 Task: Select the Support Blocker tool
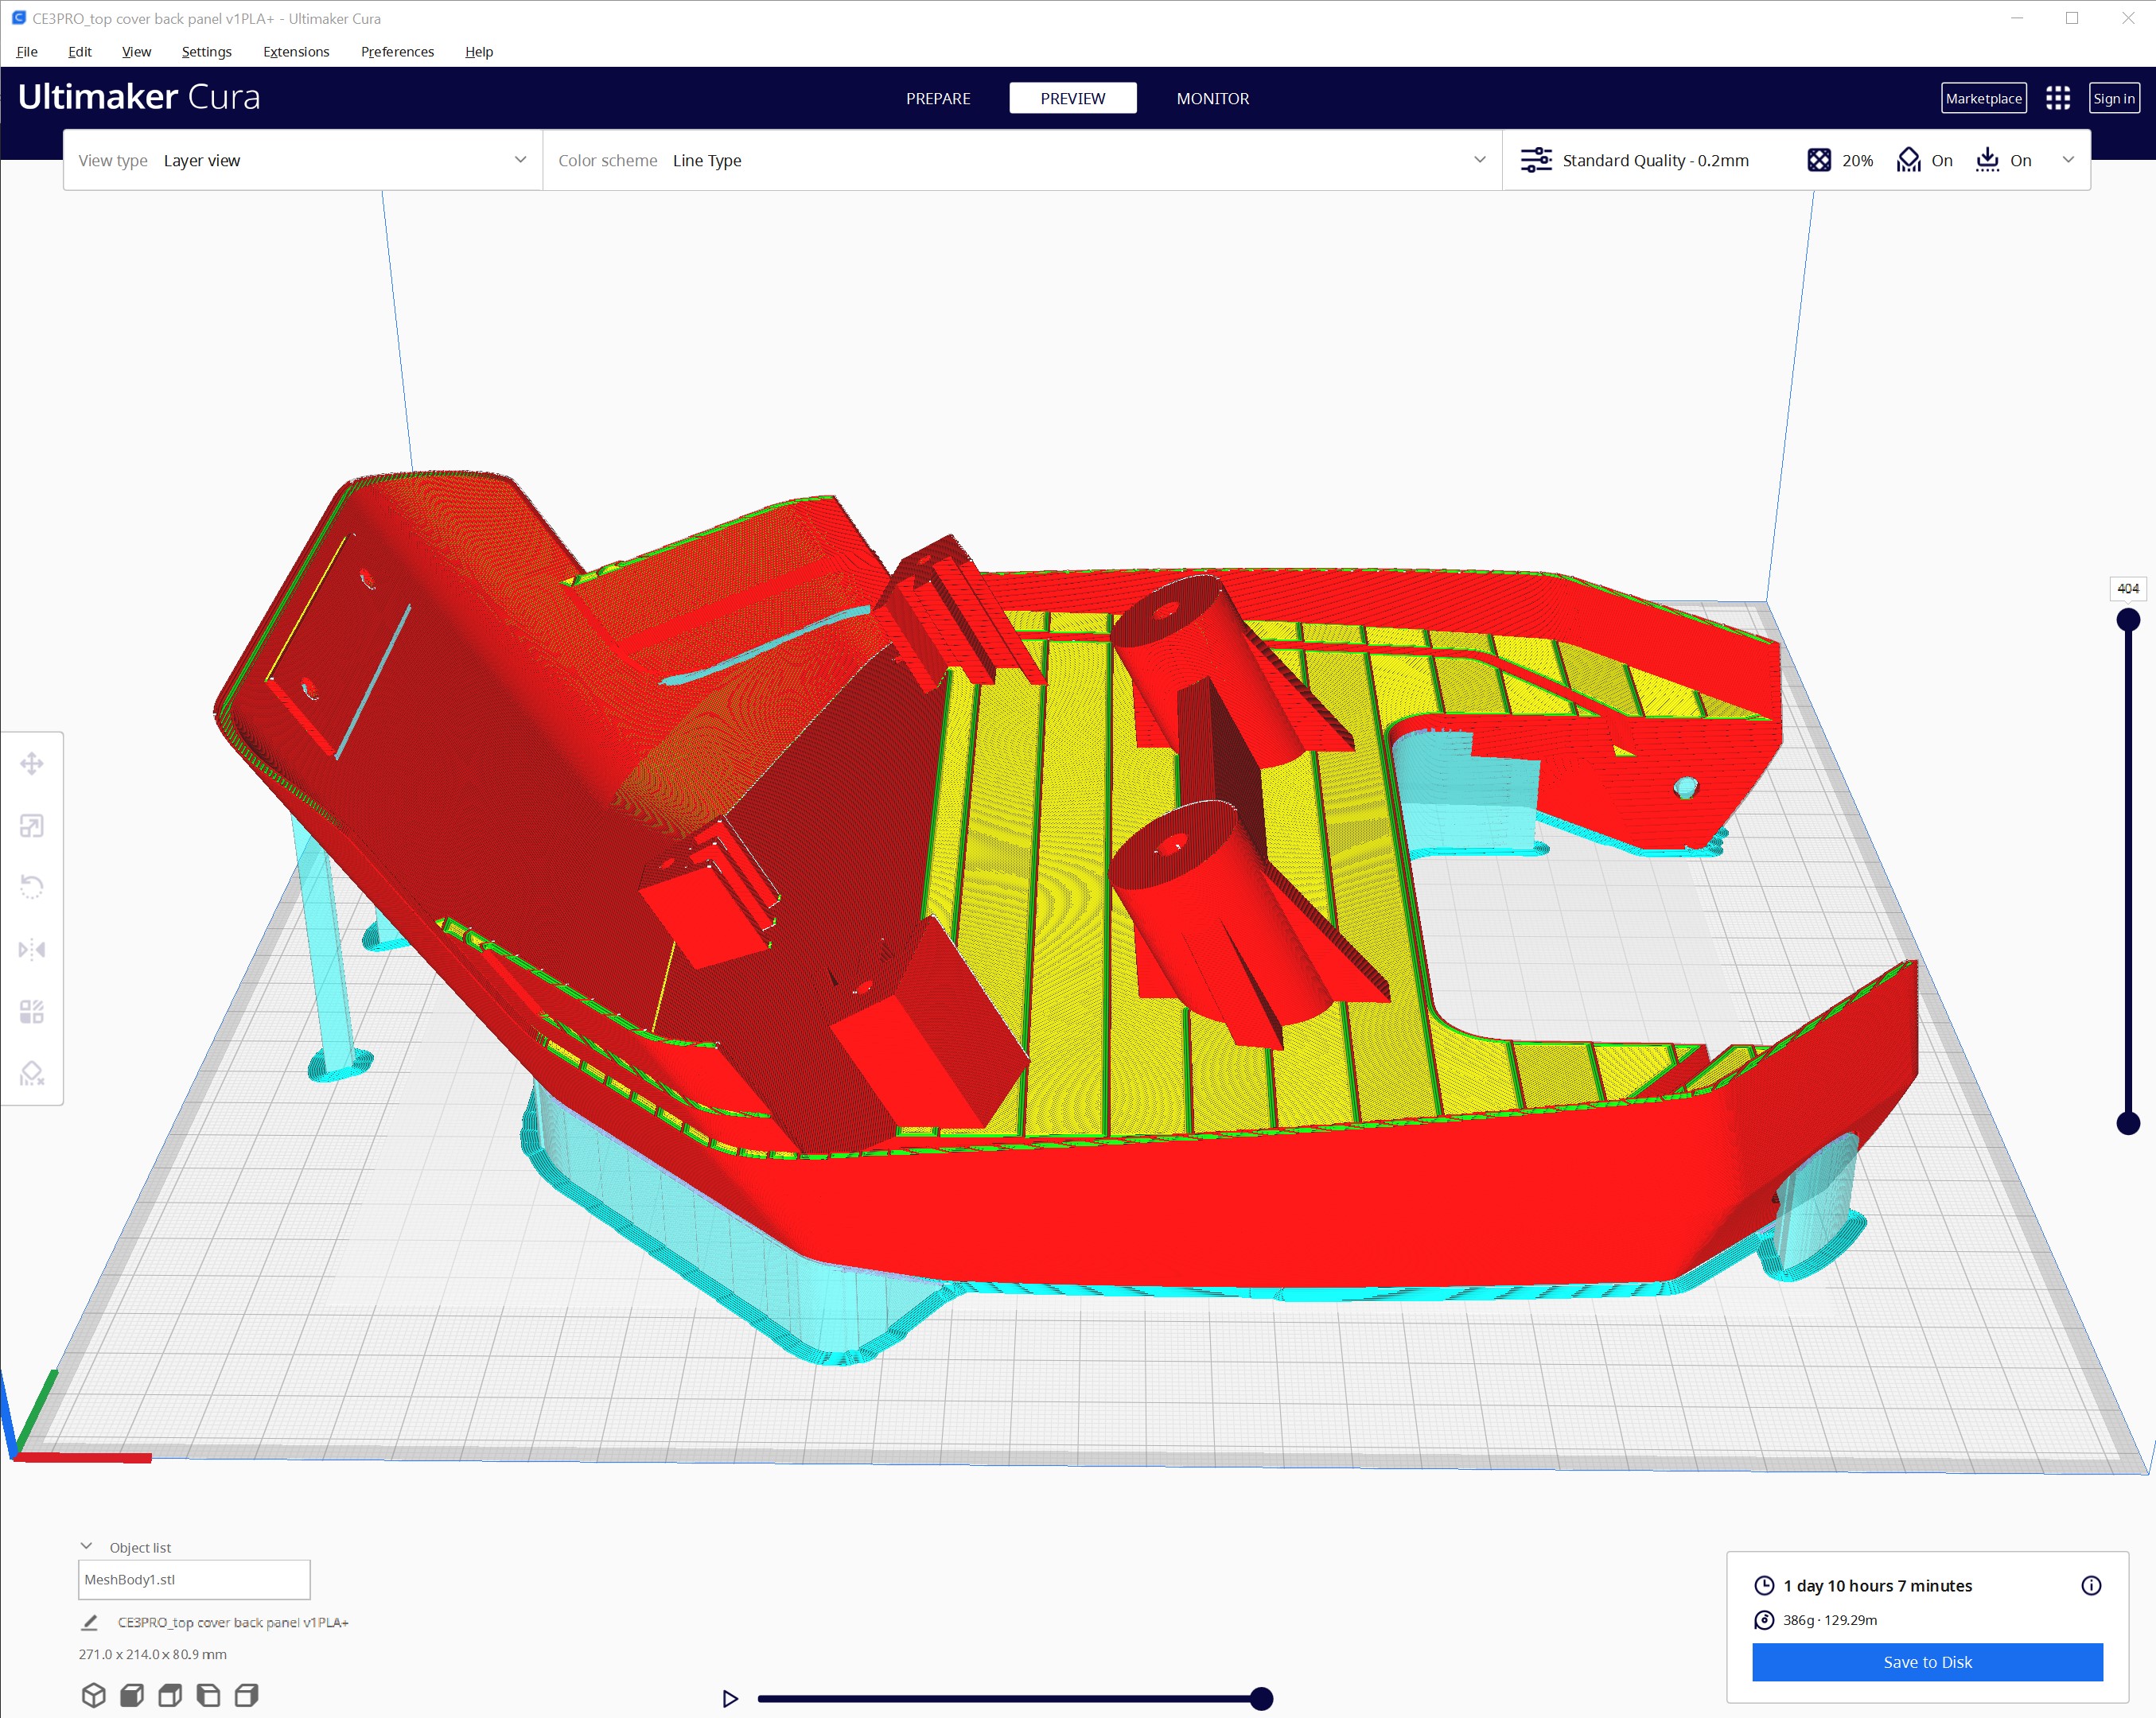pos(32,1073)
